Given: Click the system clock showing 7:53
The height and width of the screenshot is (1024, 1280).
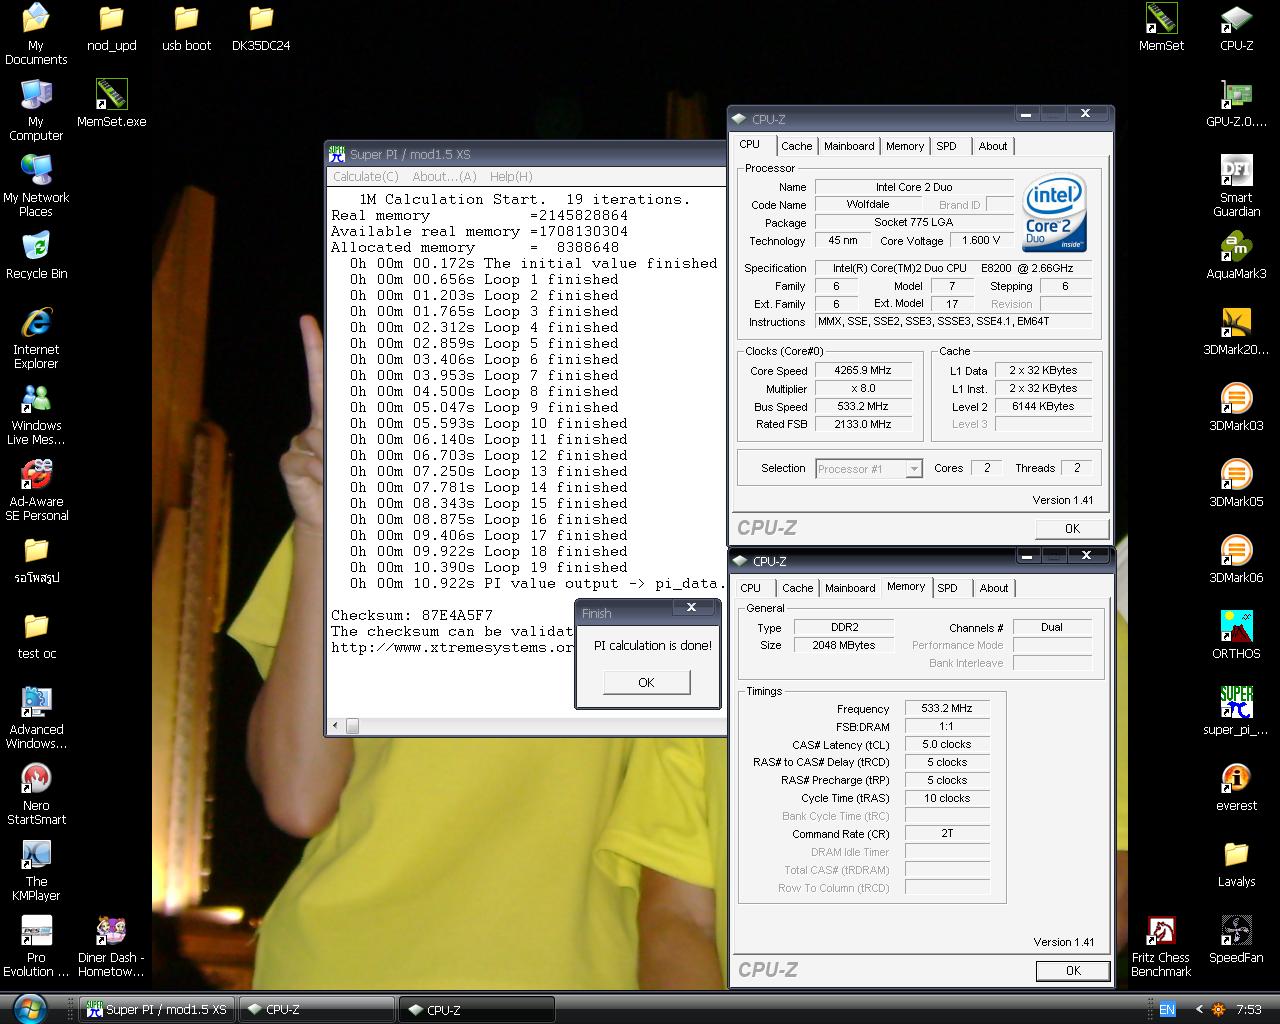Looking at the screenshot, I should [1248, 1010].
